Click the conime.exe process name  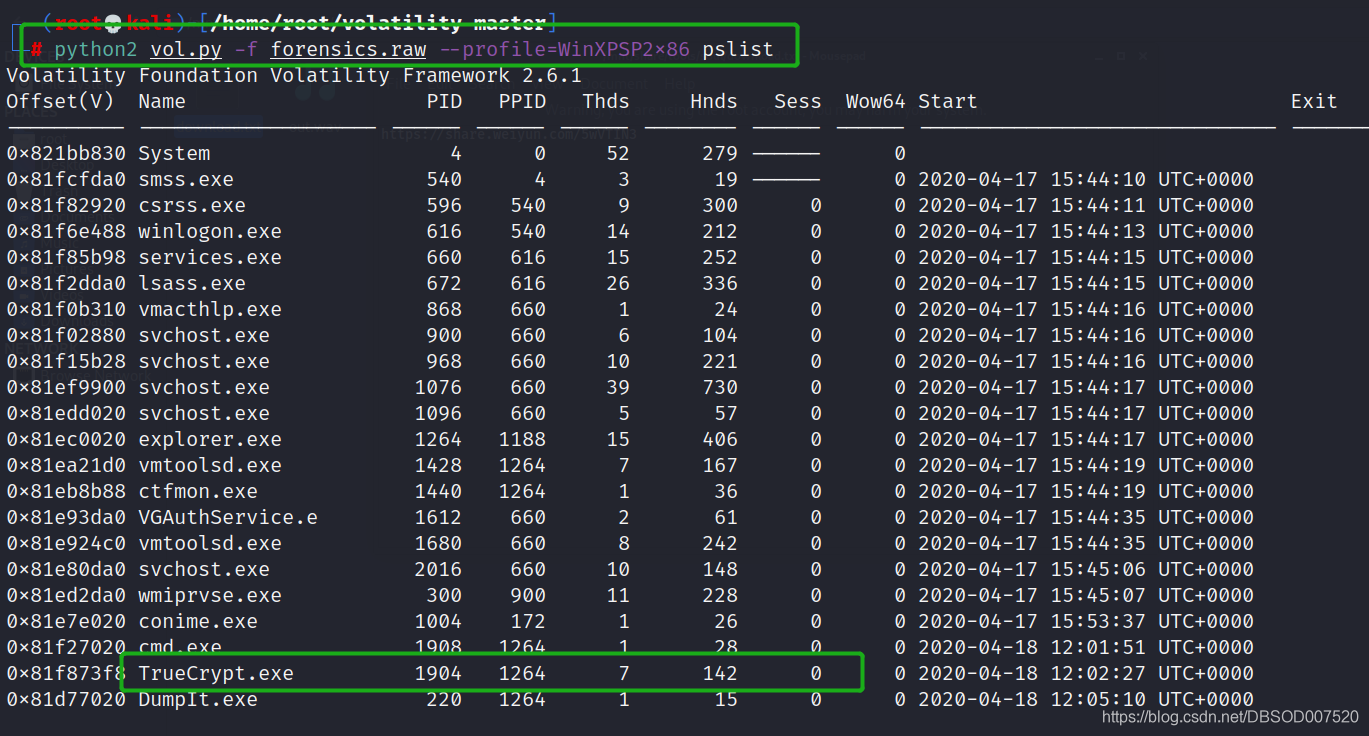198,621
